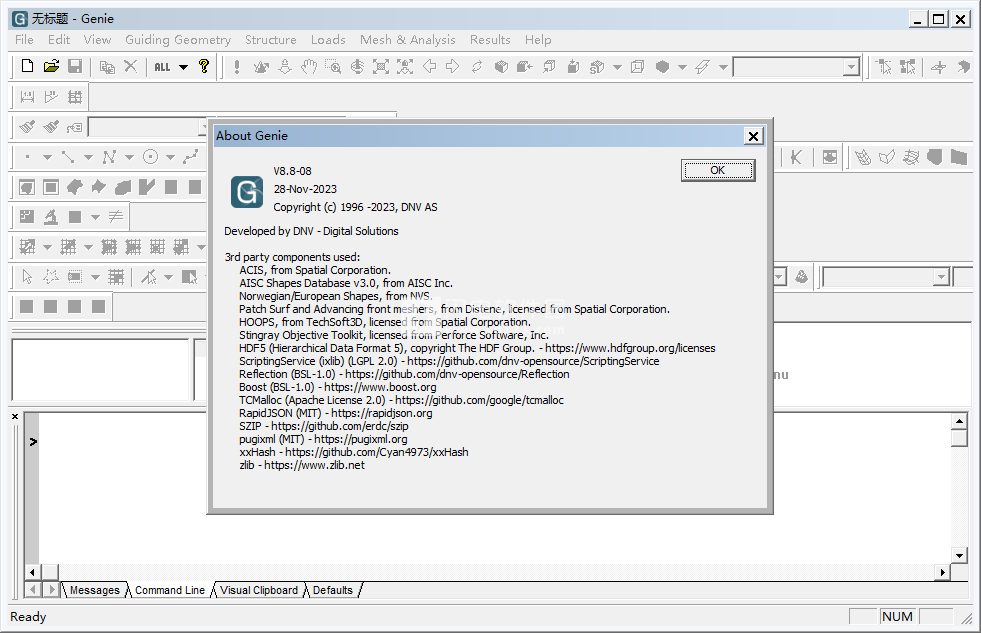Select the guide line tool
Viewport: 981px width, 633px height.
[68, 157]
